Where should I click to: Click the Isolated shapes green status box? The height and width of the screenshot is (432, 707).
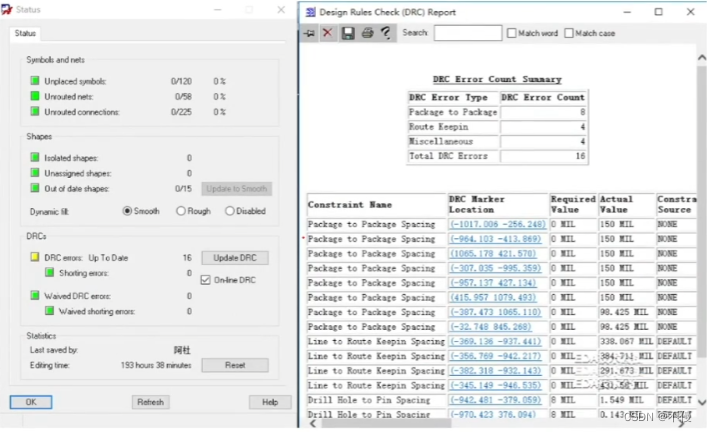coord(35,157)
